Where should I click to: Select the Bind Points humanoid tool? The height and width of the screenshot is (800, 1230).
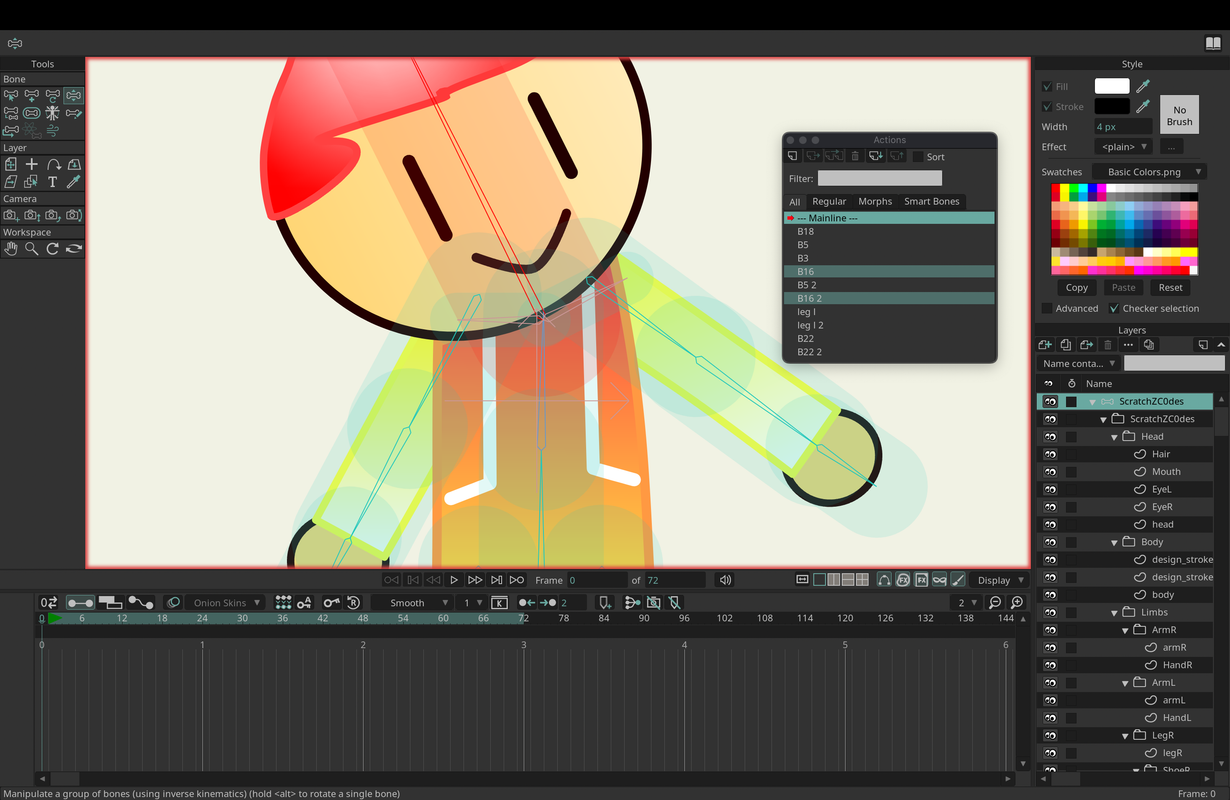(53, 113)
